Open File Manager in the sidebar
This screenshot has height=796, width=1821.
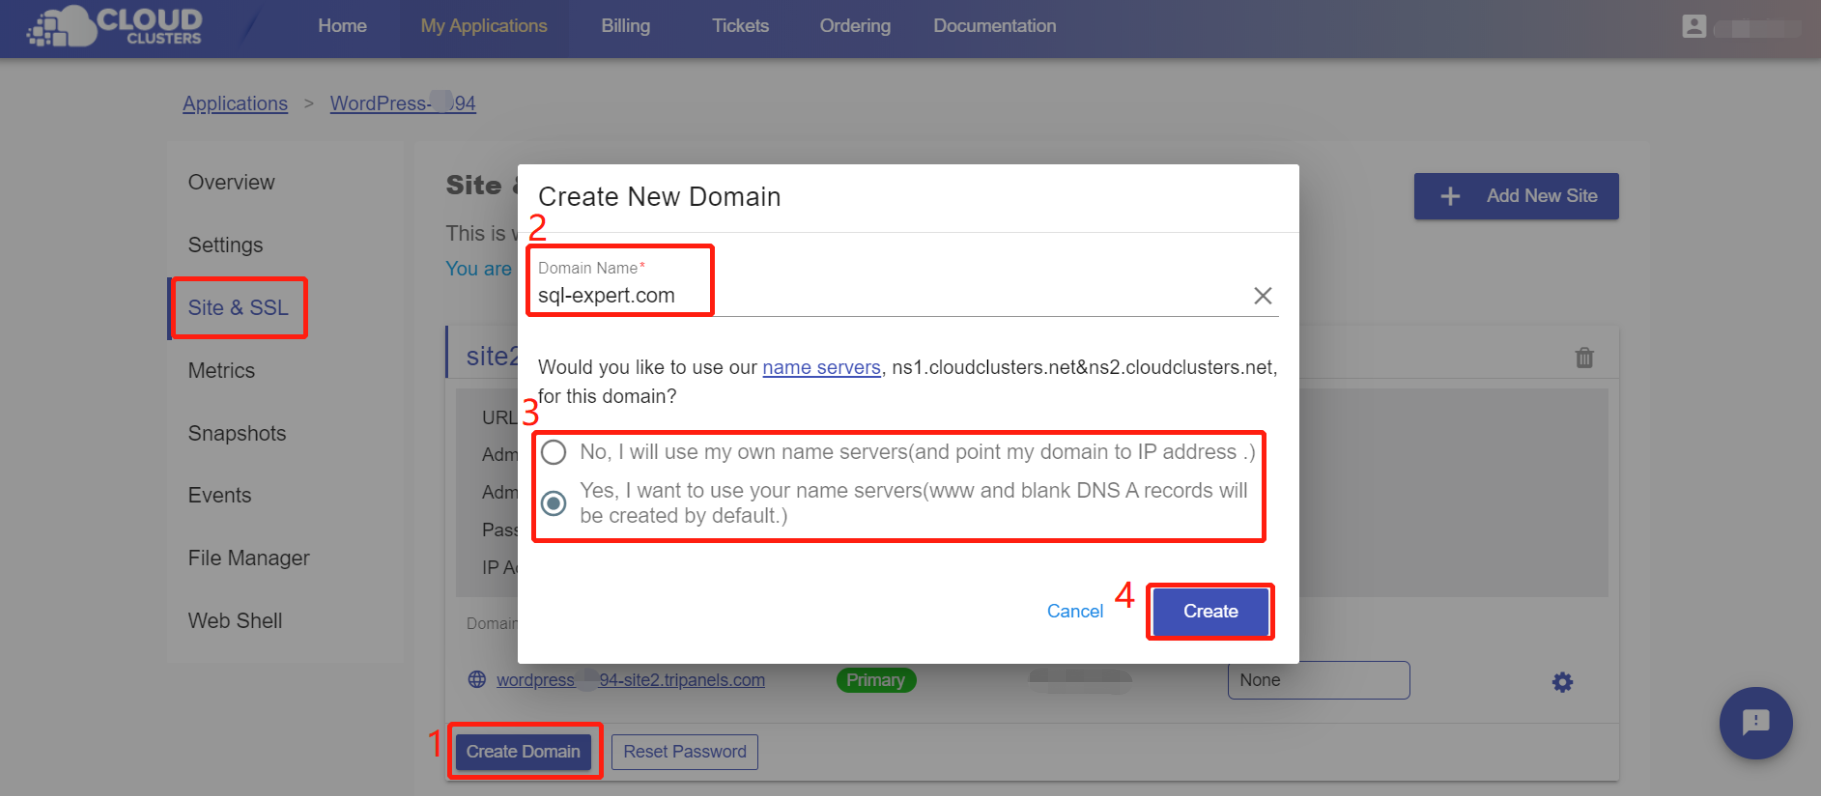tap(249, 558)
